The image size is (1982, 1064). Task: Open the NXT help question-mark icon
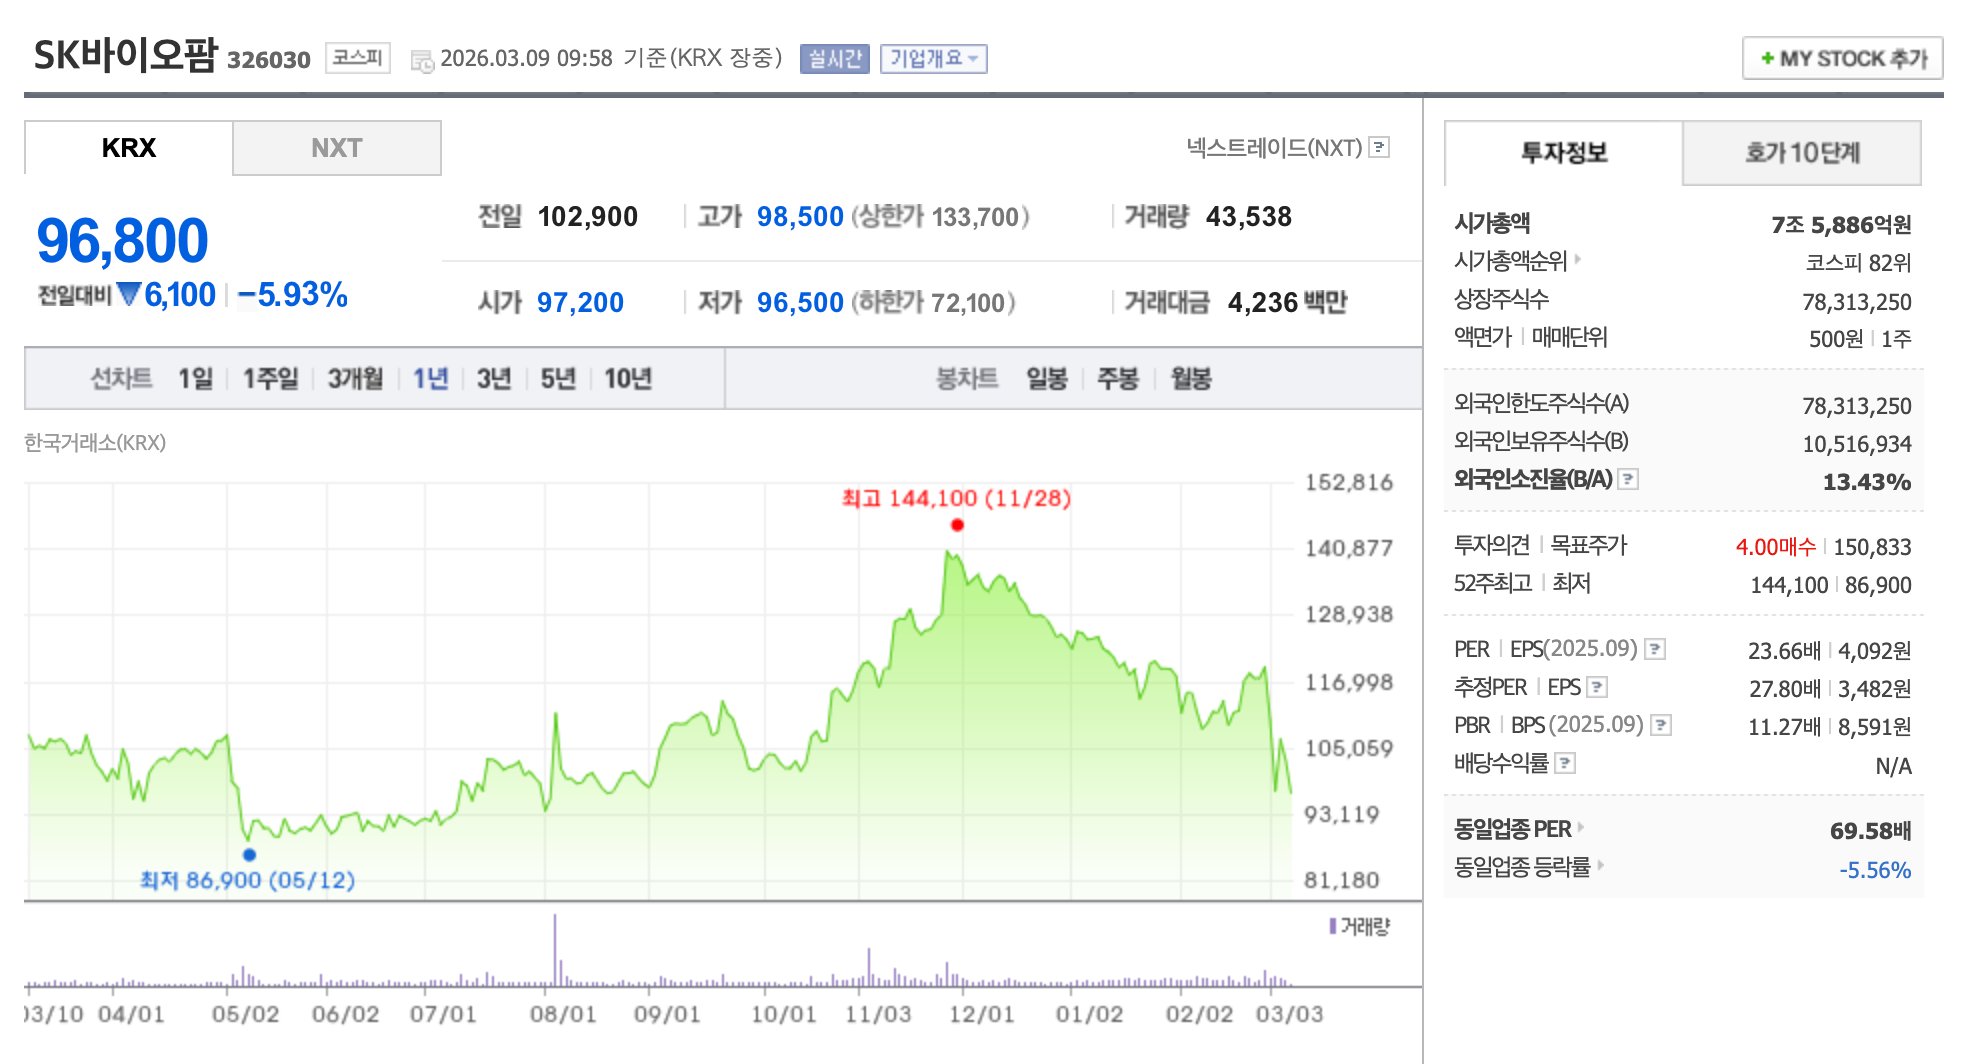pos(1379,147)
